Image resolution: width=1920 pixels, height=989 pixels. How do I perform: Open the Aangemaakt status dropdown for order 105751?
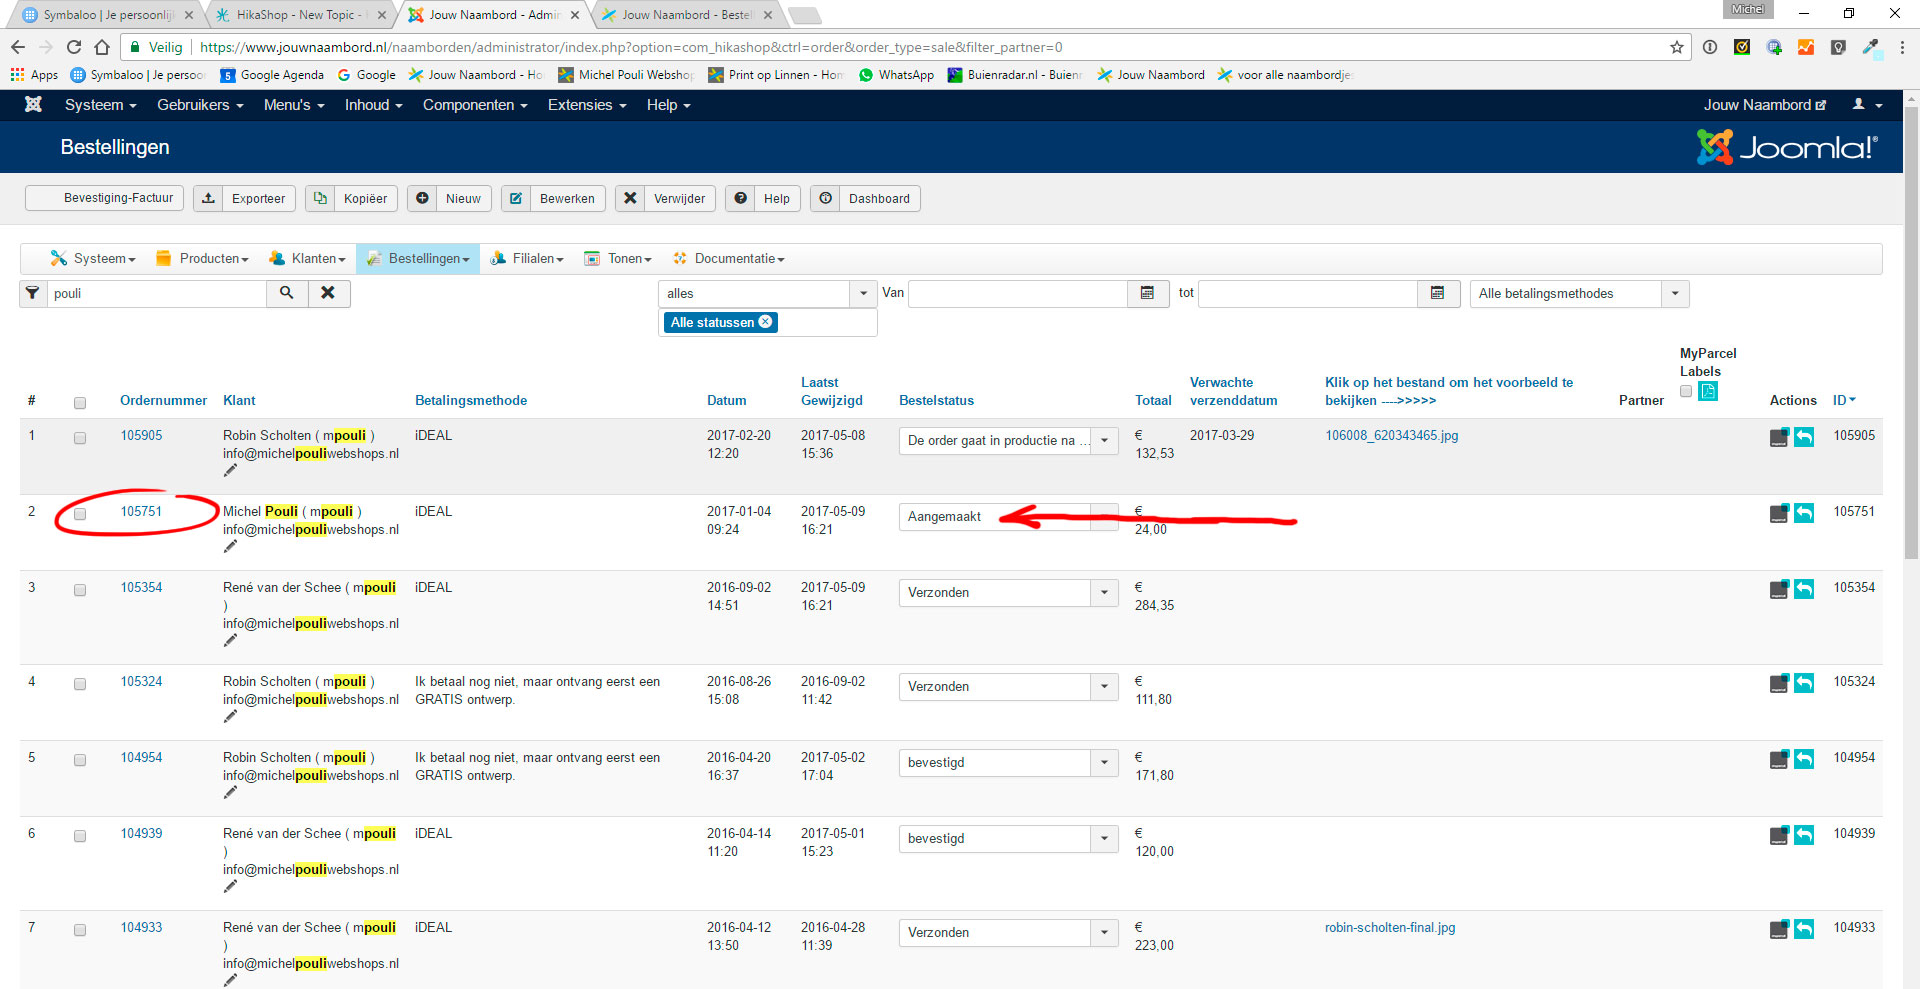coord(1008,516)
